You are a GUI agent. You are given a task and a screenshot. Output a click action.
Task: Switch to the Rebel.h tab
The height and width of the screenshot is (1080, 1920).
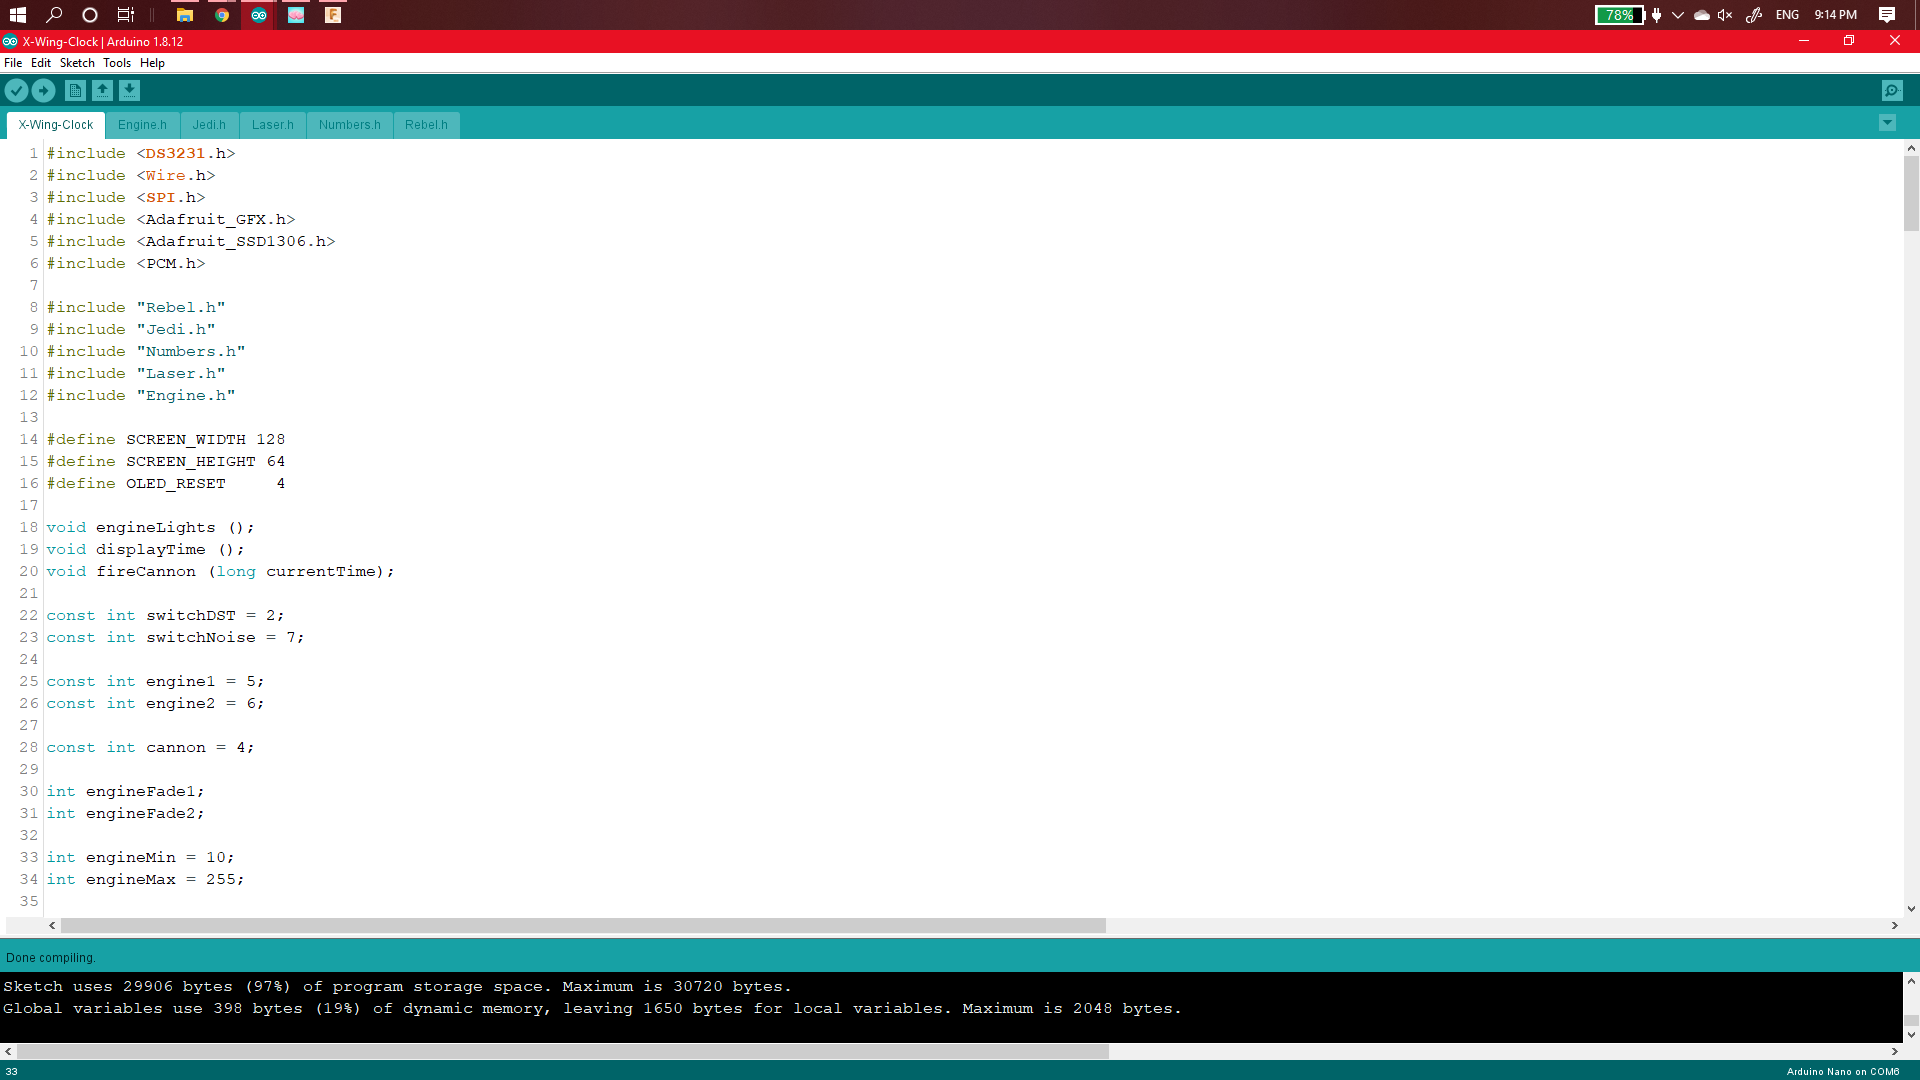pos(426,124)
